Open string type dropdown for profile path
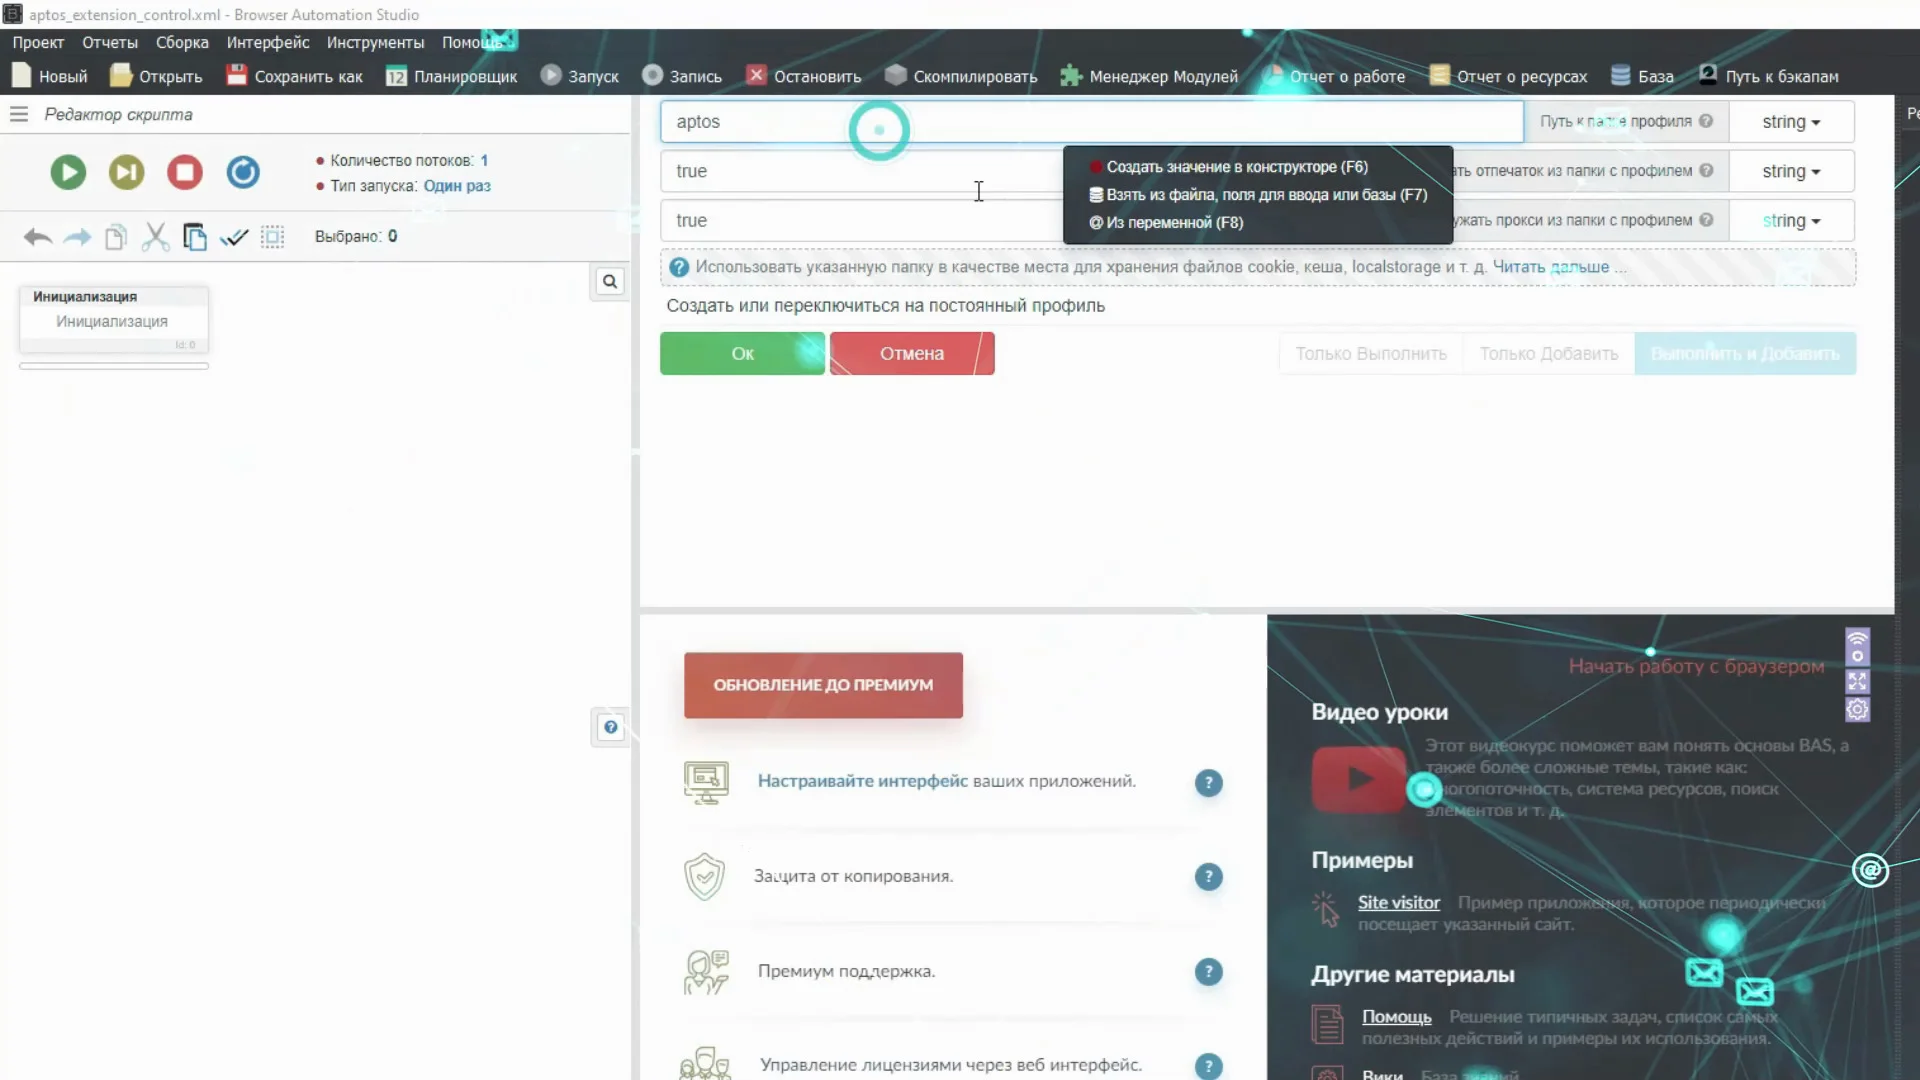Viewport: 1920px width, 1080px height. point(1791,122)
